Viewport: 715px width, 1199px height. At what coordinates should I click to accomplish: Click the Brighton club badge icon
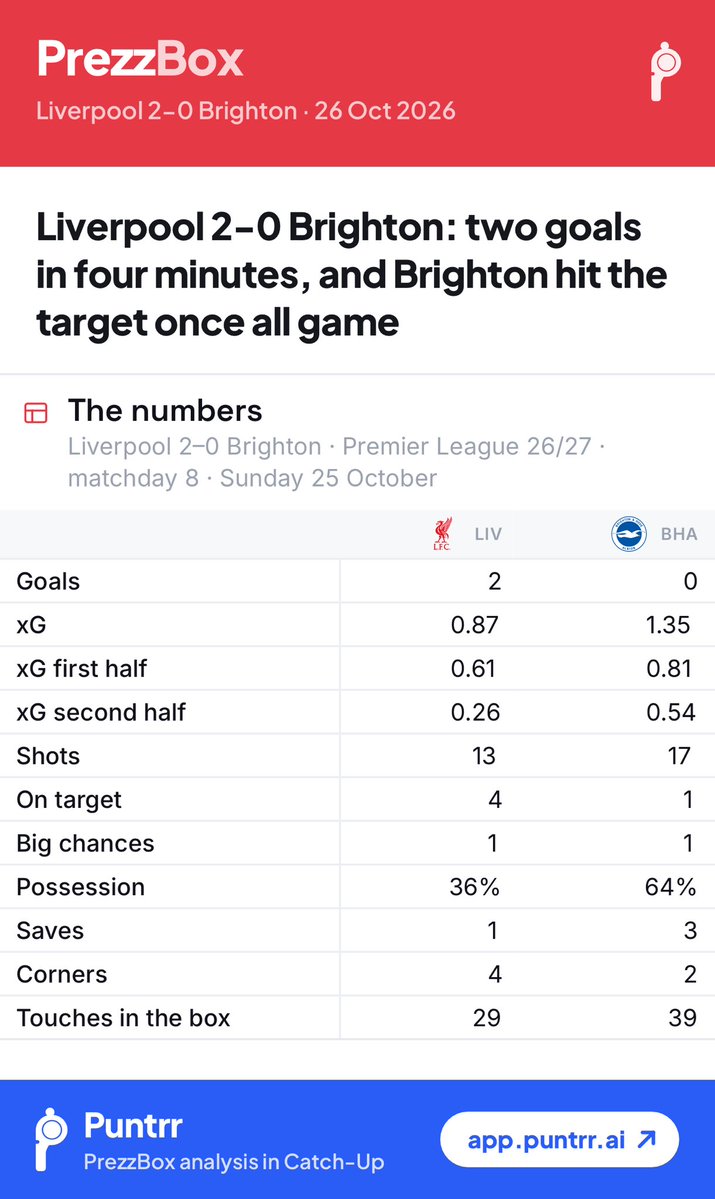(x=629, y=534)
